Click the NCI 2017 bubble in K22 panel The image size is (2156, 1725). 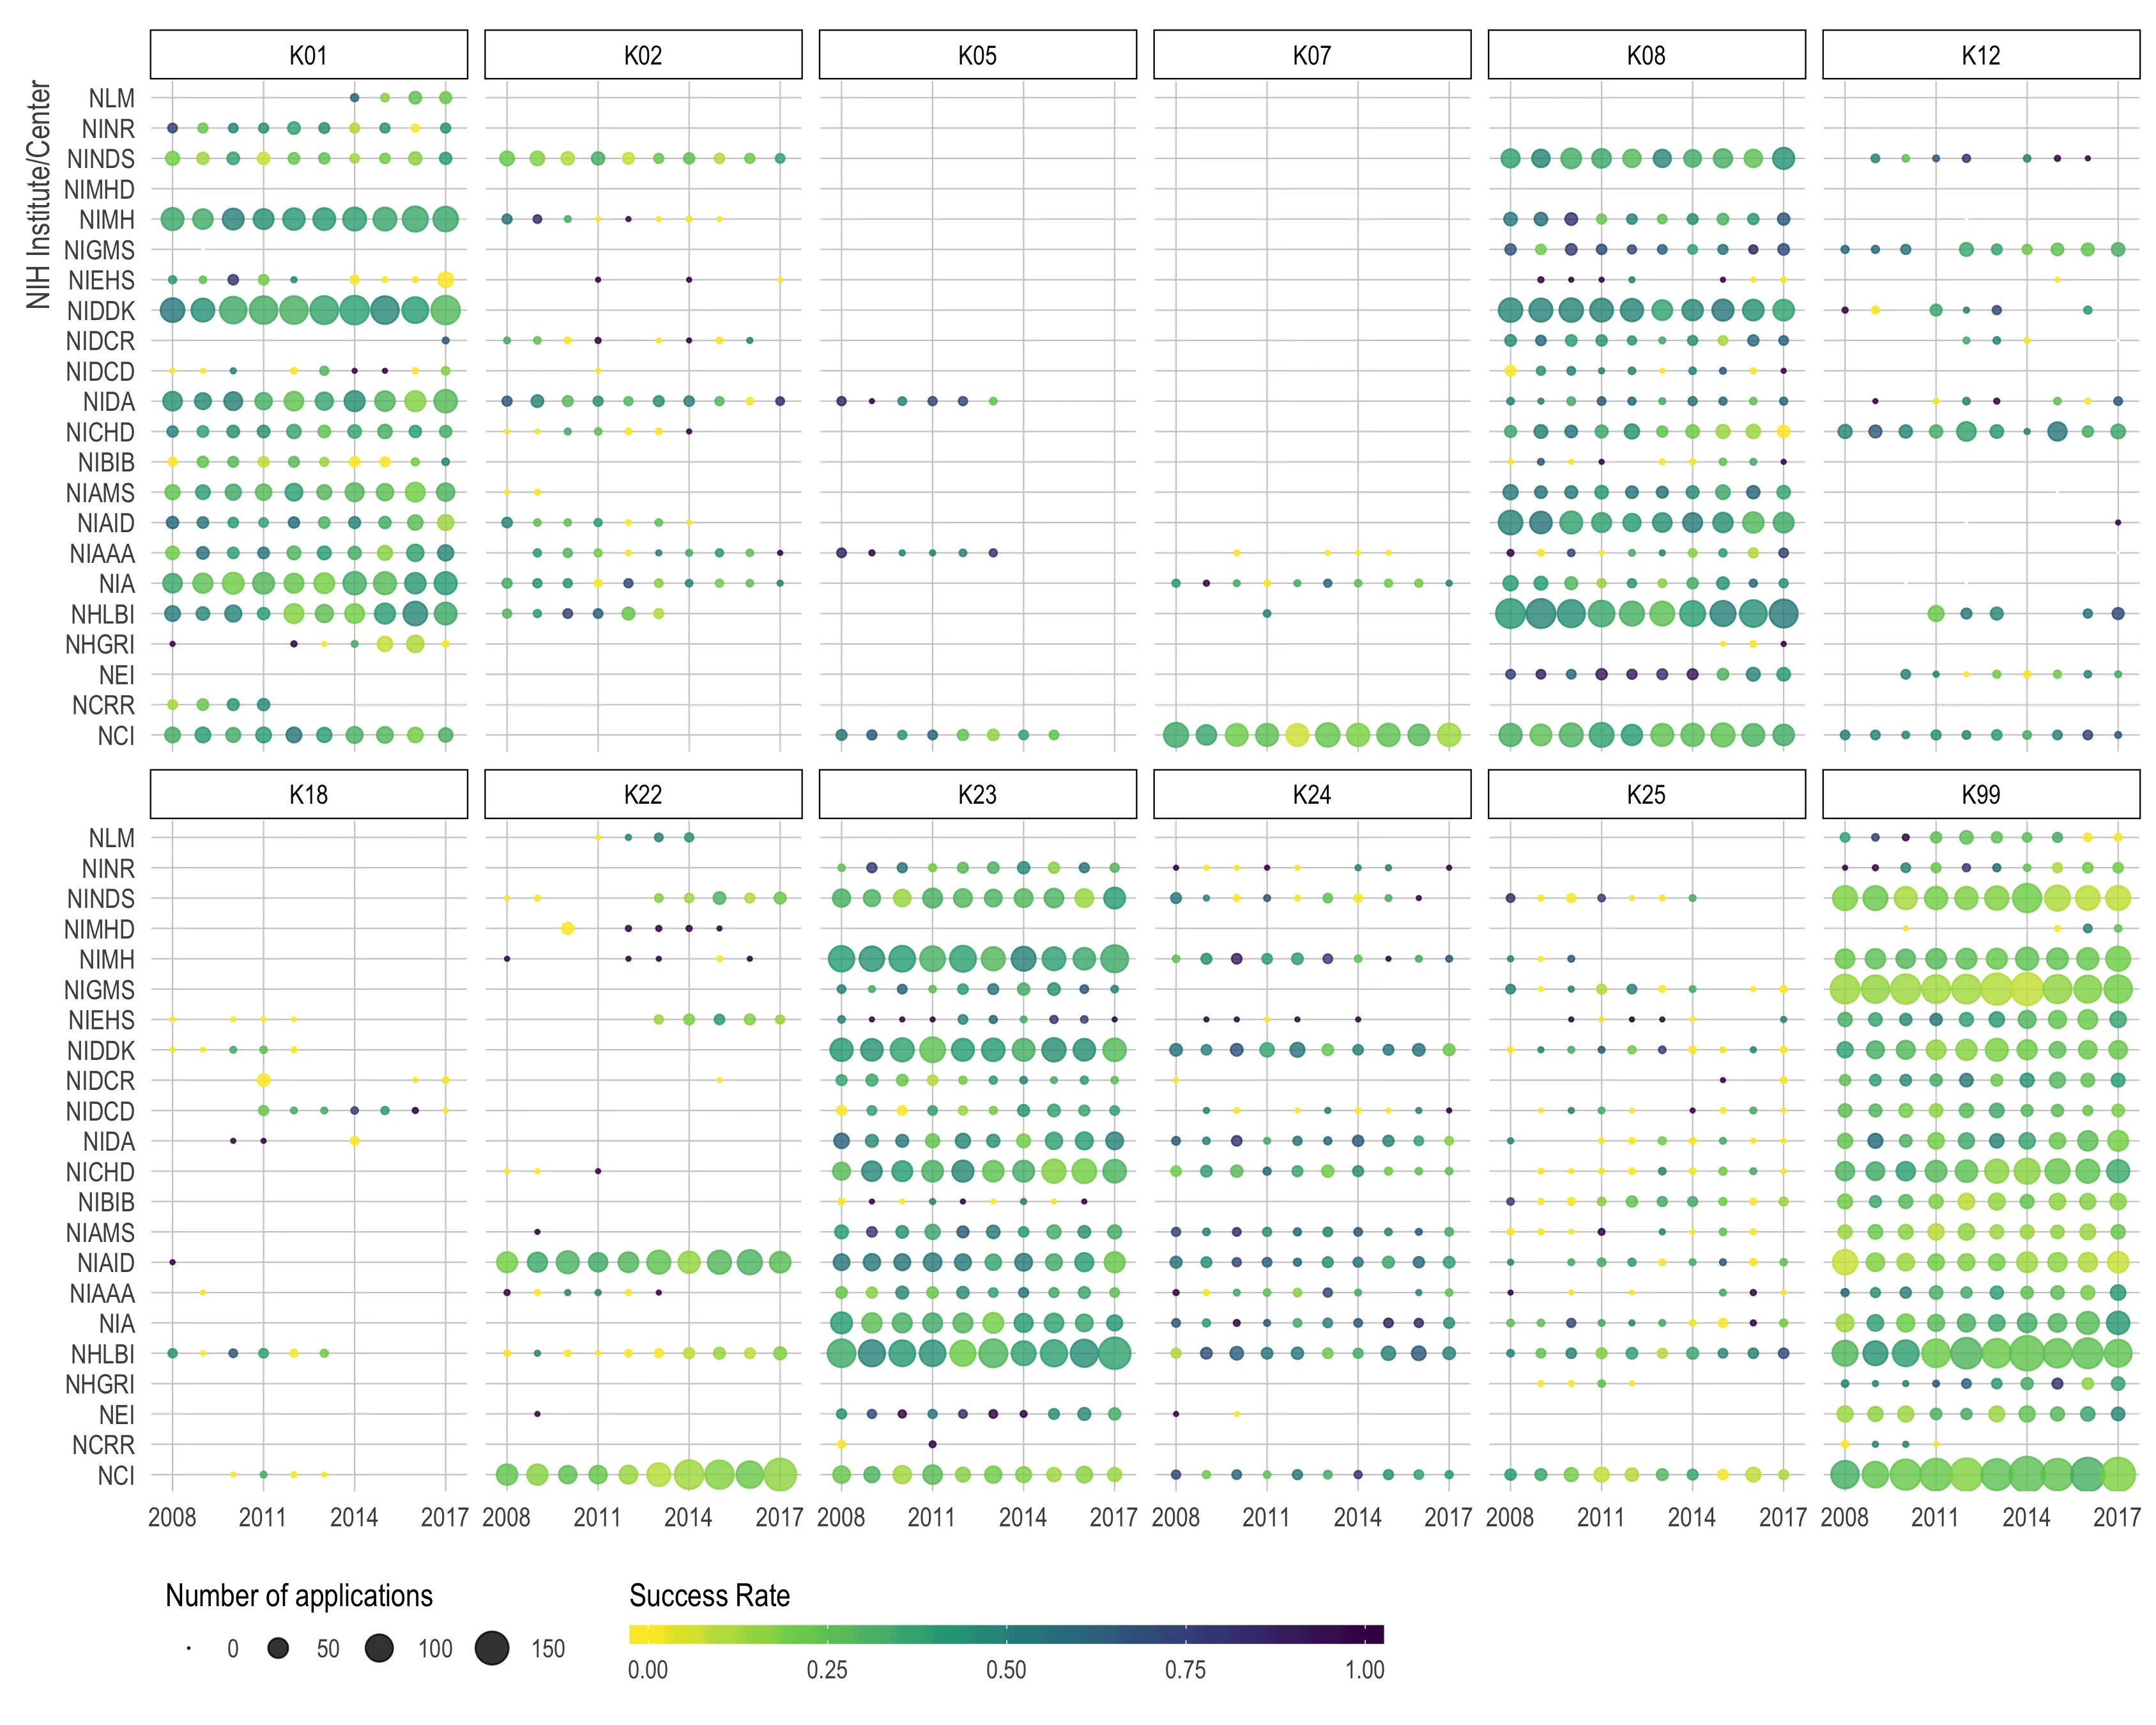pos(780,1475)
